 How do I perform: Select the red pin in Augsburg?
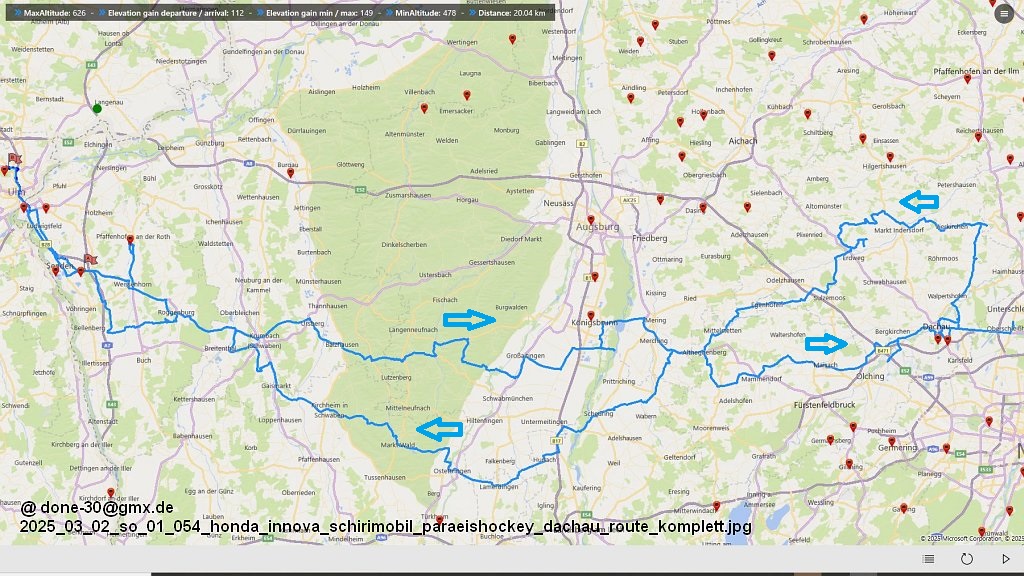[x=591, y=220]
